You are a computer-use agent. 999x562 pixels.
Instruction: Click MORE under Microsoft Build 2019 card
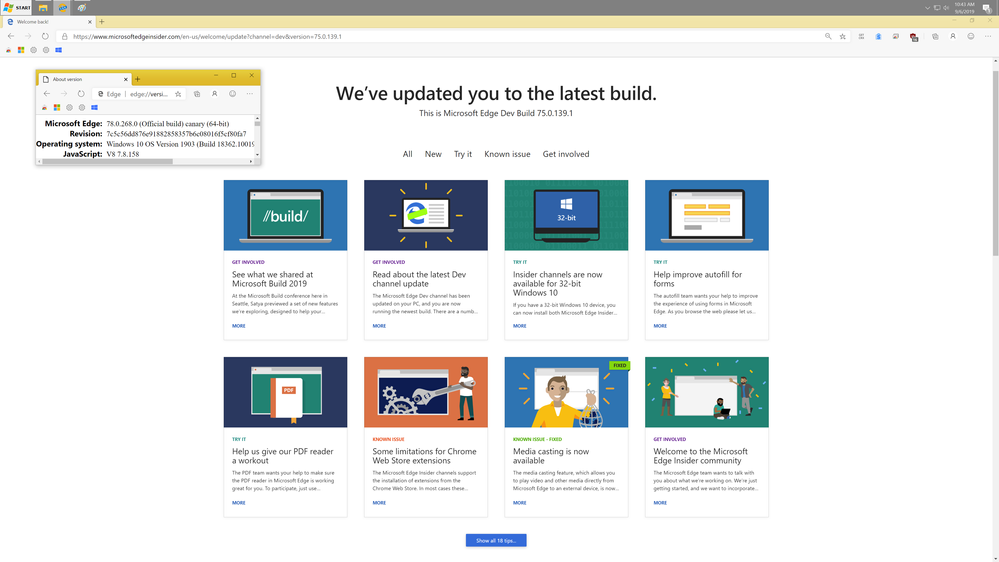239,326
